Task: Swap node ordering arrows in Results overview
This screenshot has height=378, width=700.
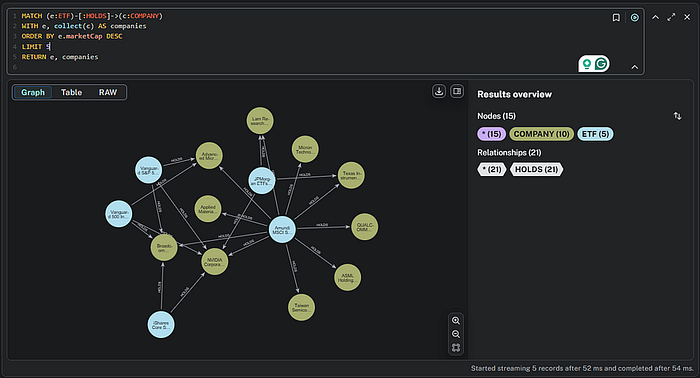Action: pyautogui.click(x=677, y=116)
